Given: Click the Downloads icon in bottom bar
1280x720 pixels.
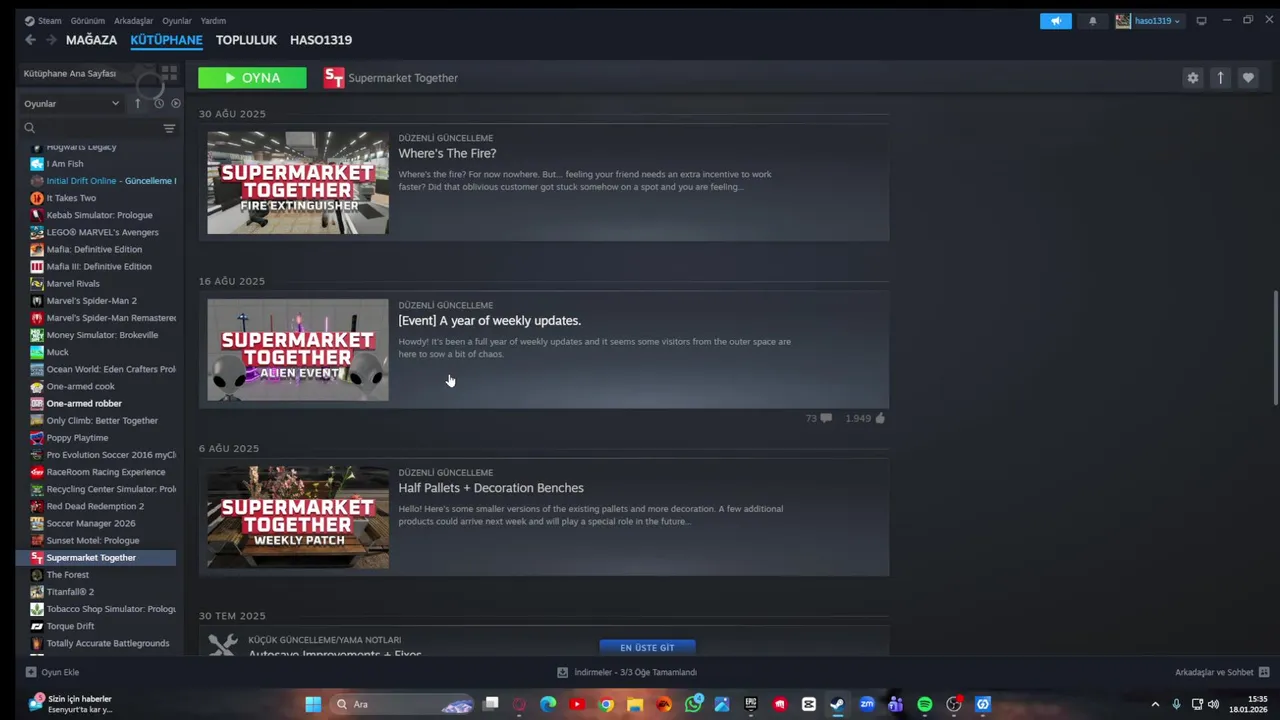Looking at the screenshot, I should [x=562, y=672].
